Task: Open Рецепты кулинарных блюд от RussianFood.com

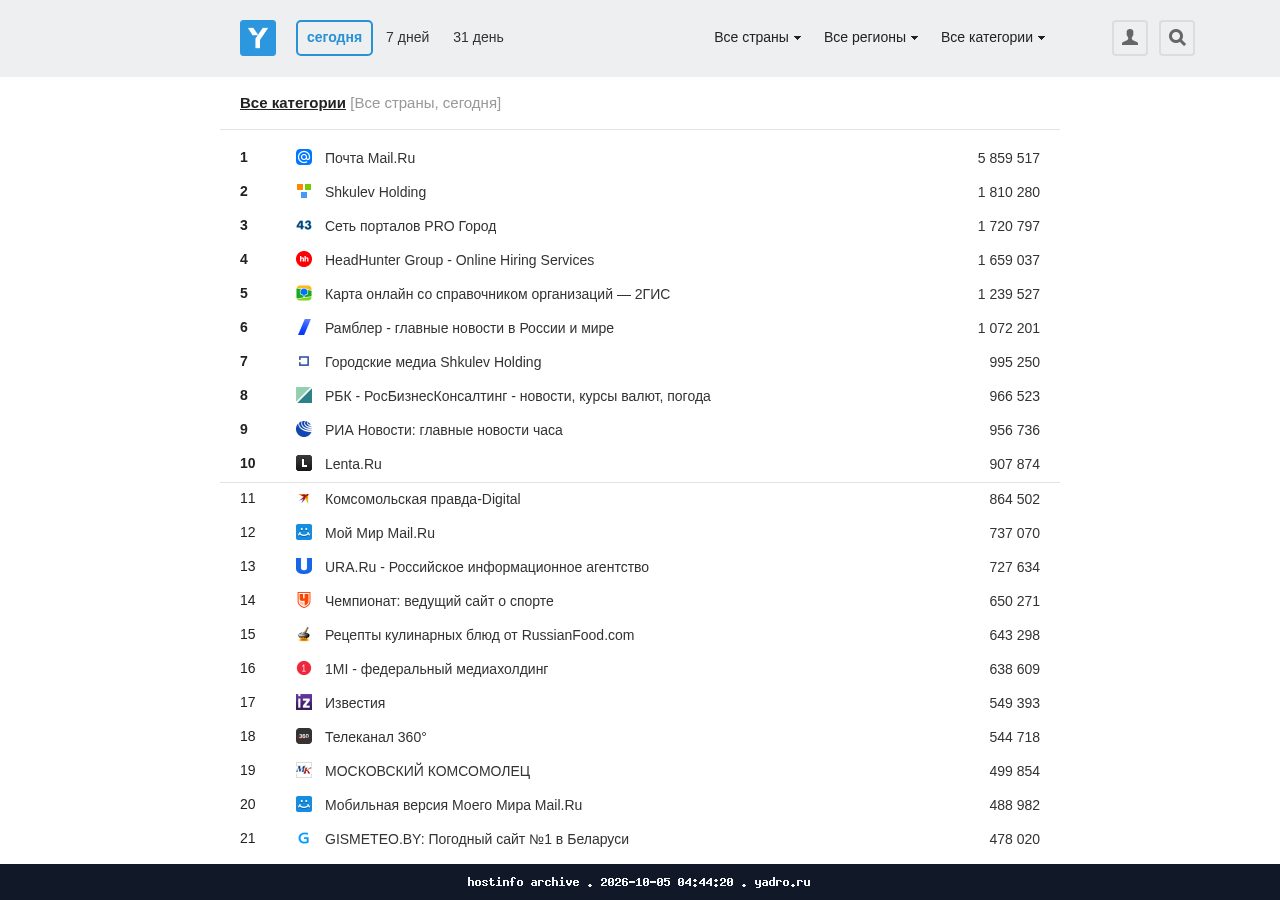Action: (479, 635)
